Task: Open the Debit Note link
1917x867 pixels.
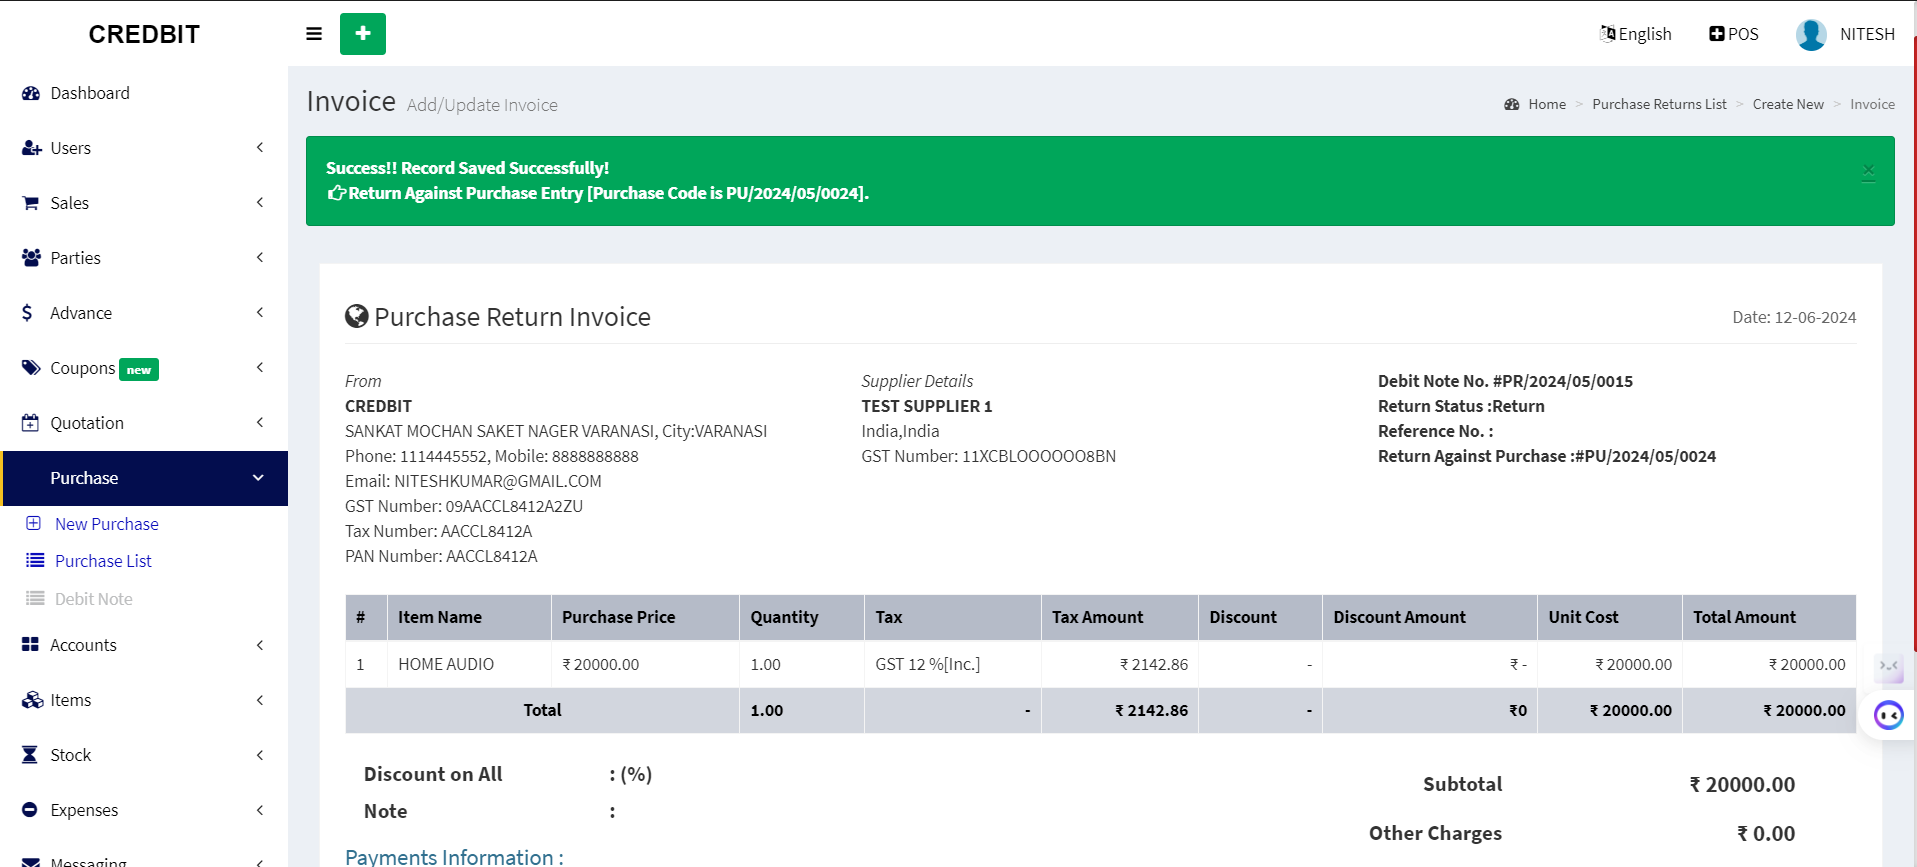Action: click(93, 599)
